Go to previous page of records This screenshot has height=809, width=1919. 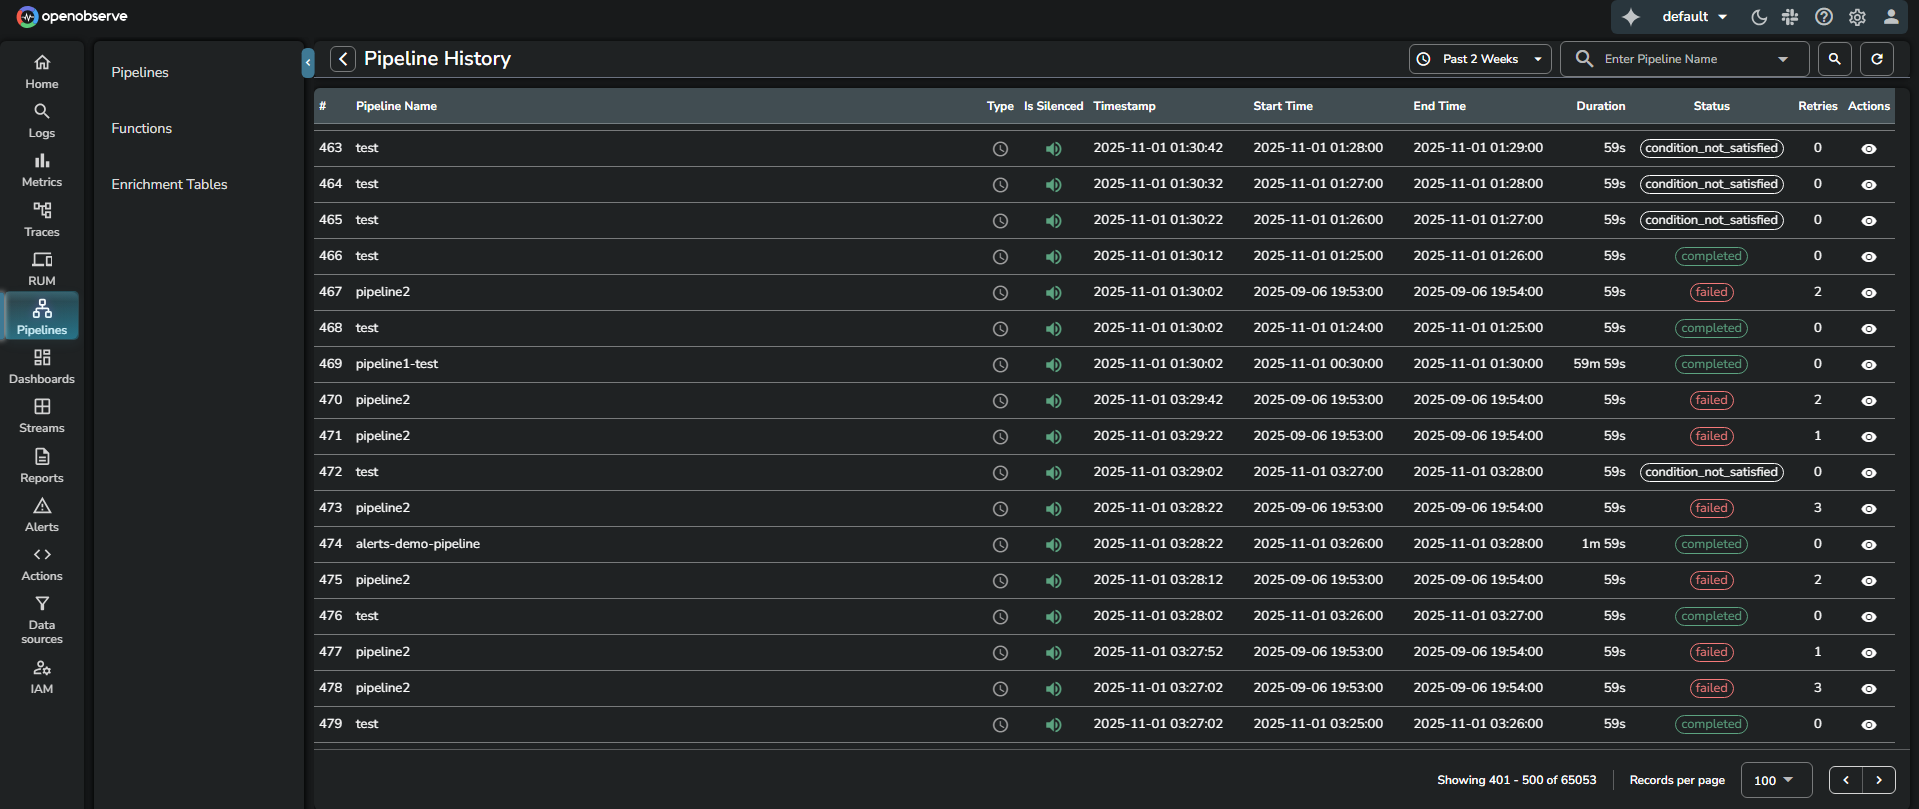click(1846, 780)
